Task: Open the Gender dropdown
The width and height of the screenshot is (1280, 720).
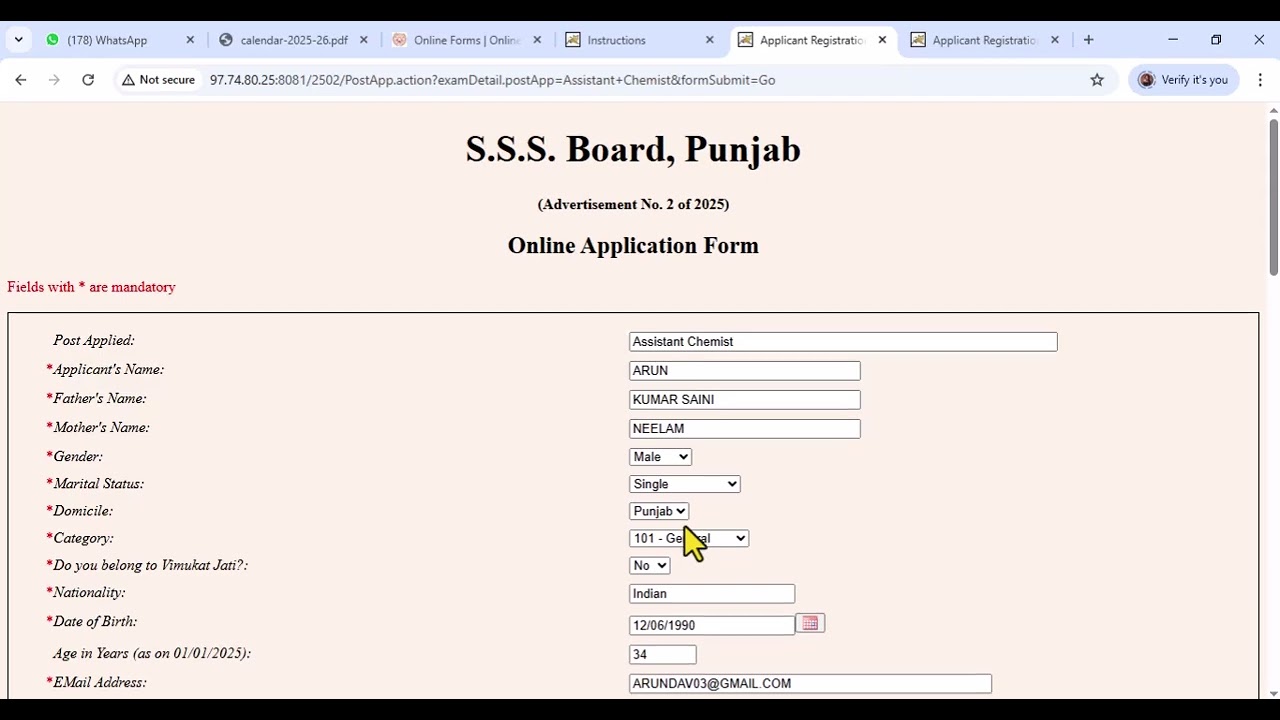Action: coord(660,457)
